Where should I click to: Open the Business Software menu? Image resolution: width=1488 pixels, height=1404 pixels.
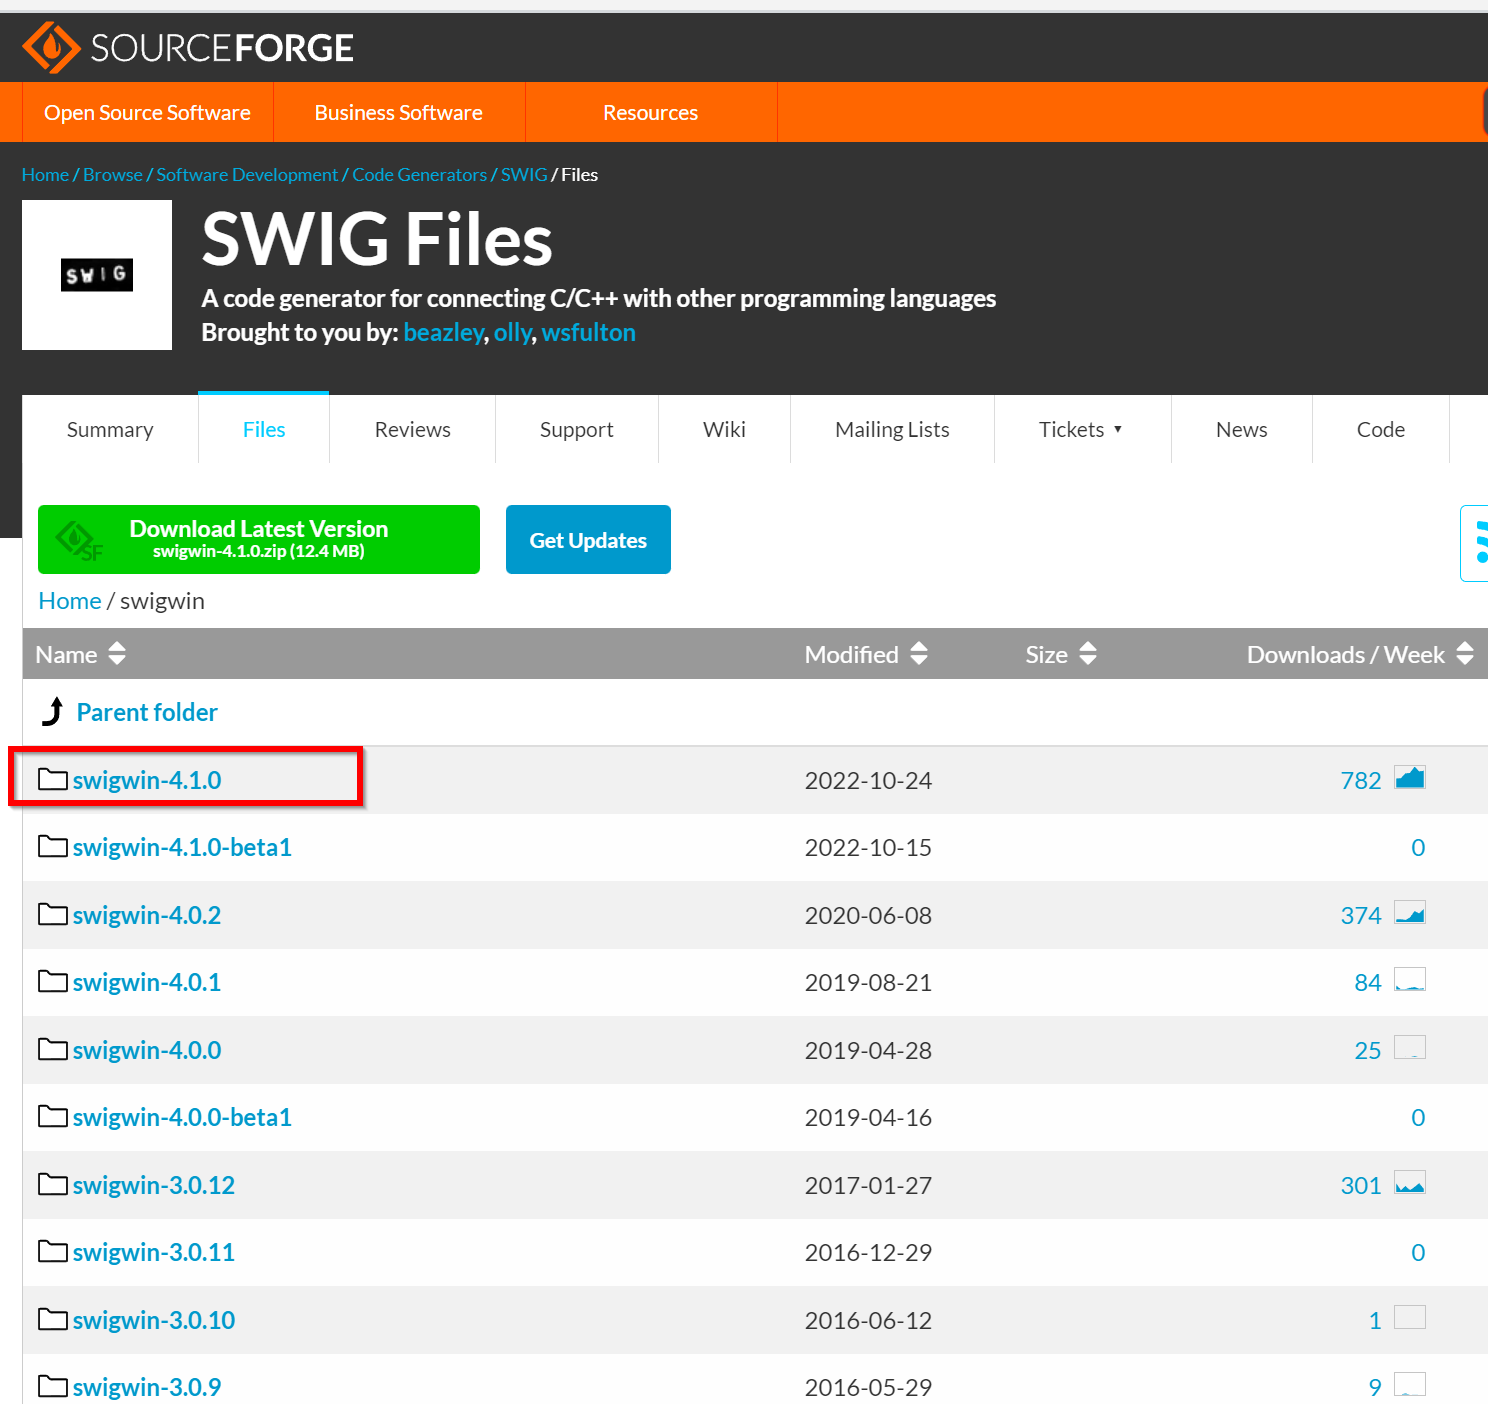pyautogui.click(x=399, y=112)
